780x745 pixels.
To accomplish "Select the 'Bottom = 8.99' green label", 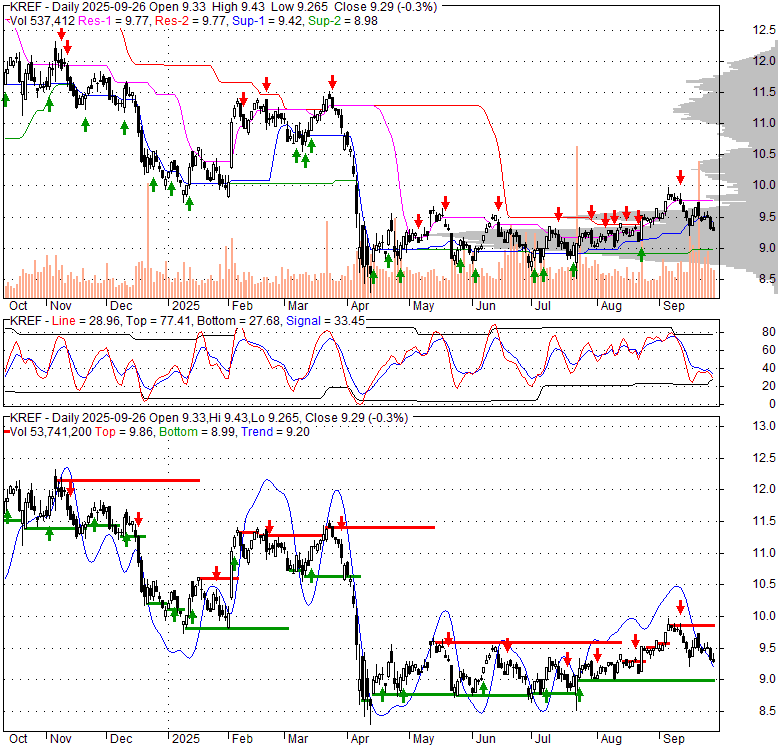I will click(197, 432).
